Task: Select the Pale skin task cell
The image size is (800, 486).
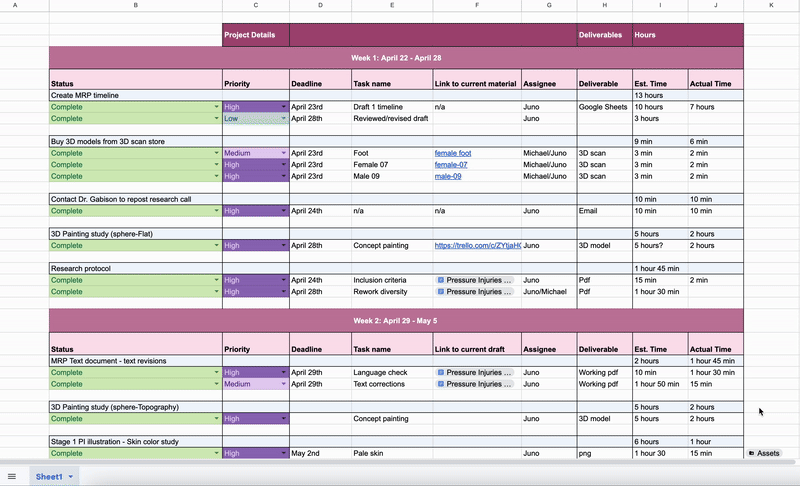Action: click(x=392, y=453)
